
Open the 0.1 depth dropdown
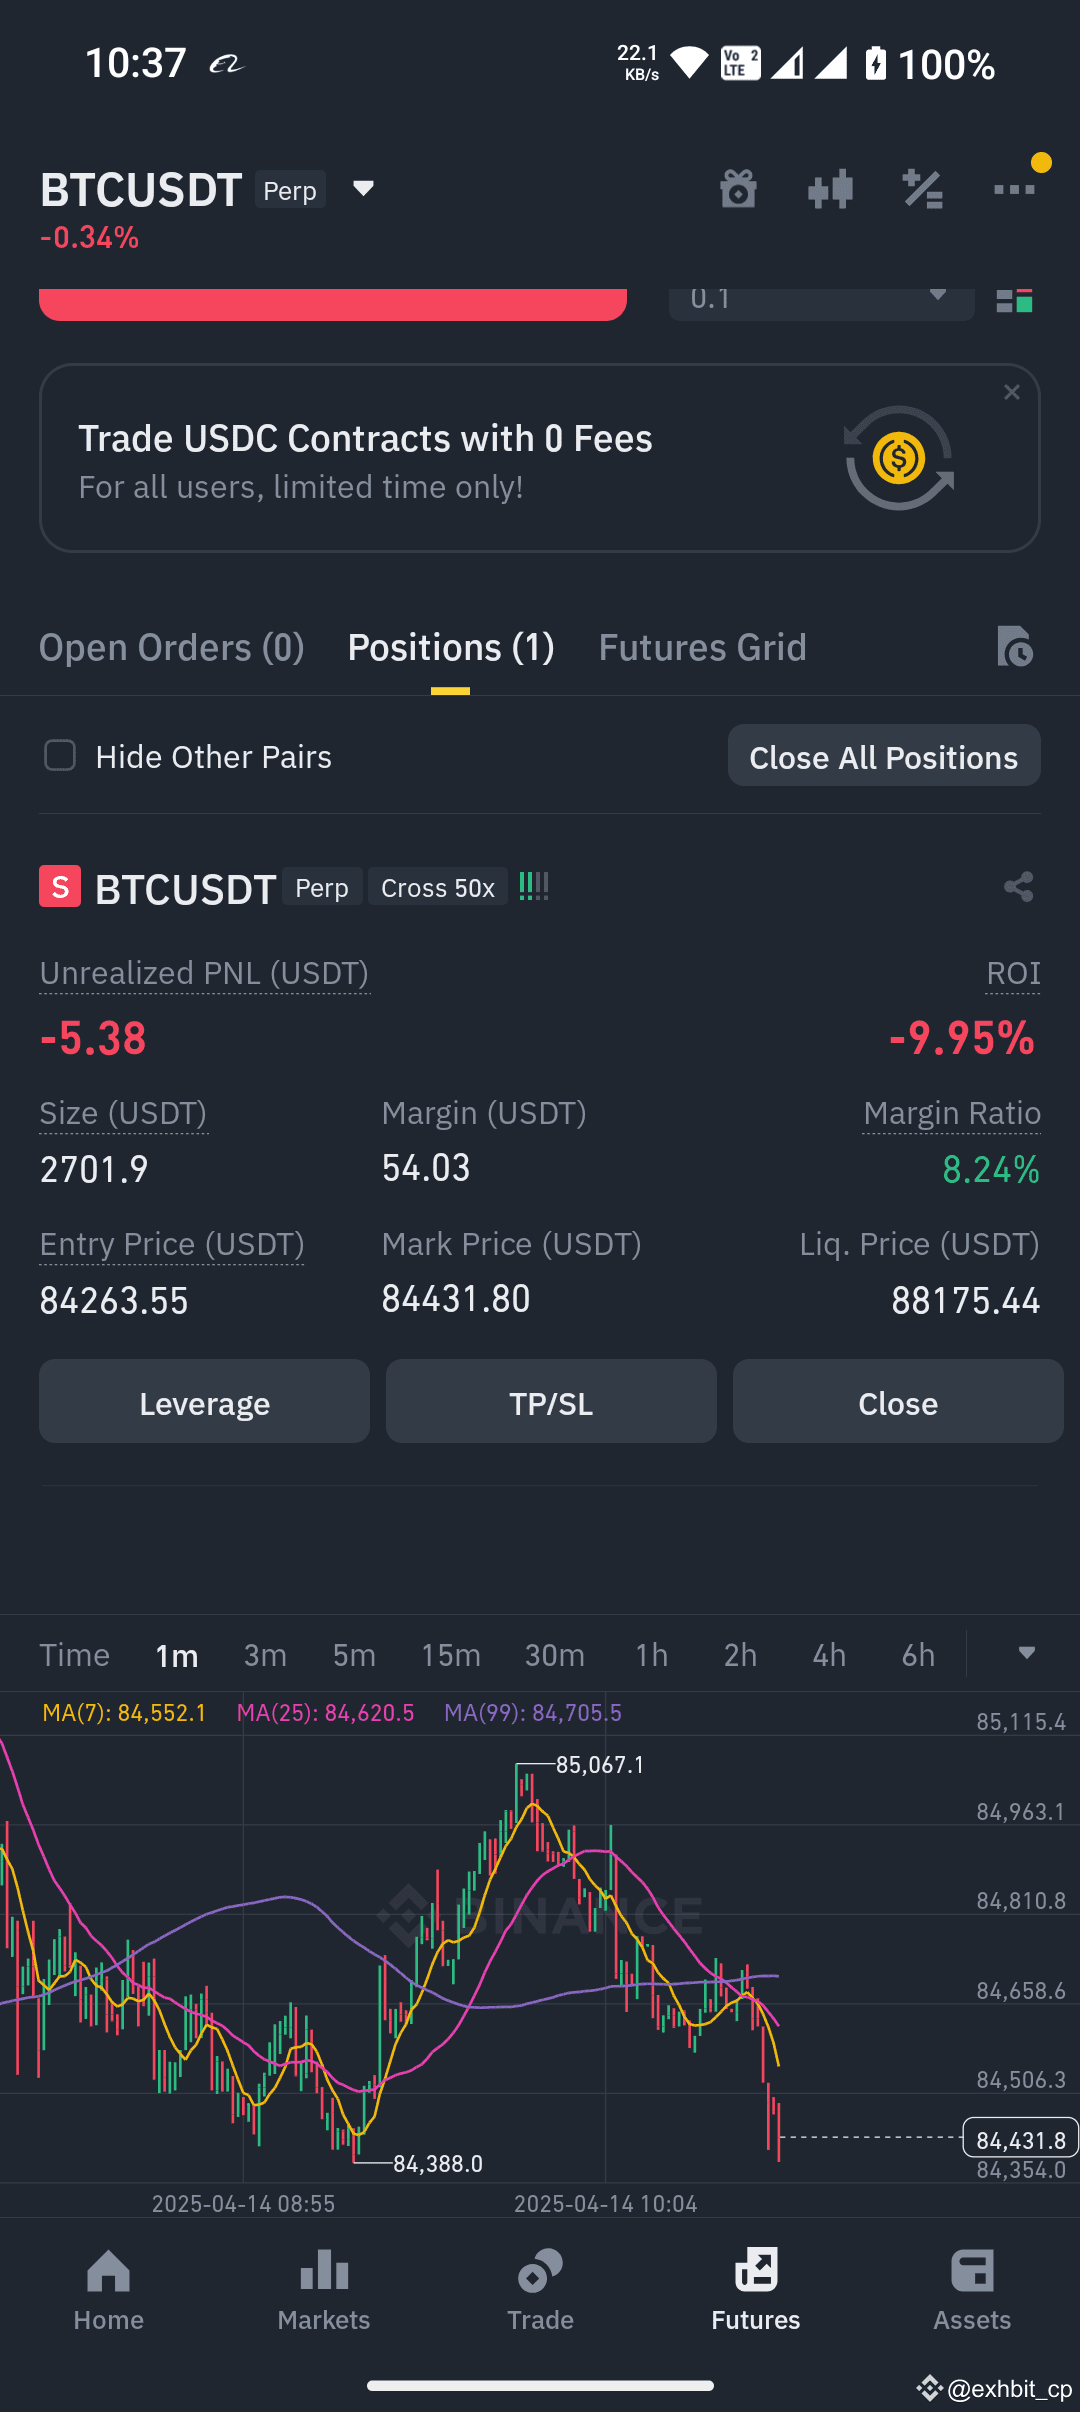pyautogui.click(x=821, y=302)
